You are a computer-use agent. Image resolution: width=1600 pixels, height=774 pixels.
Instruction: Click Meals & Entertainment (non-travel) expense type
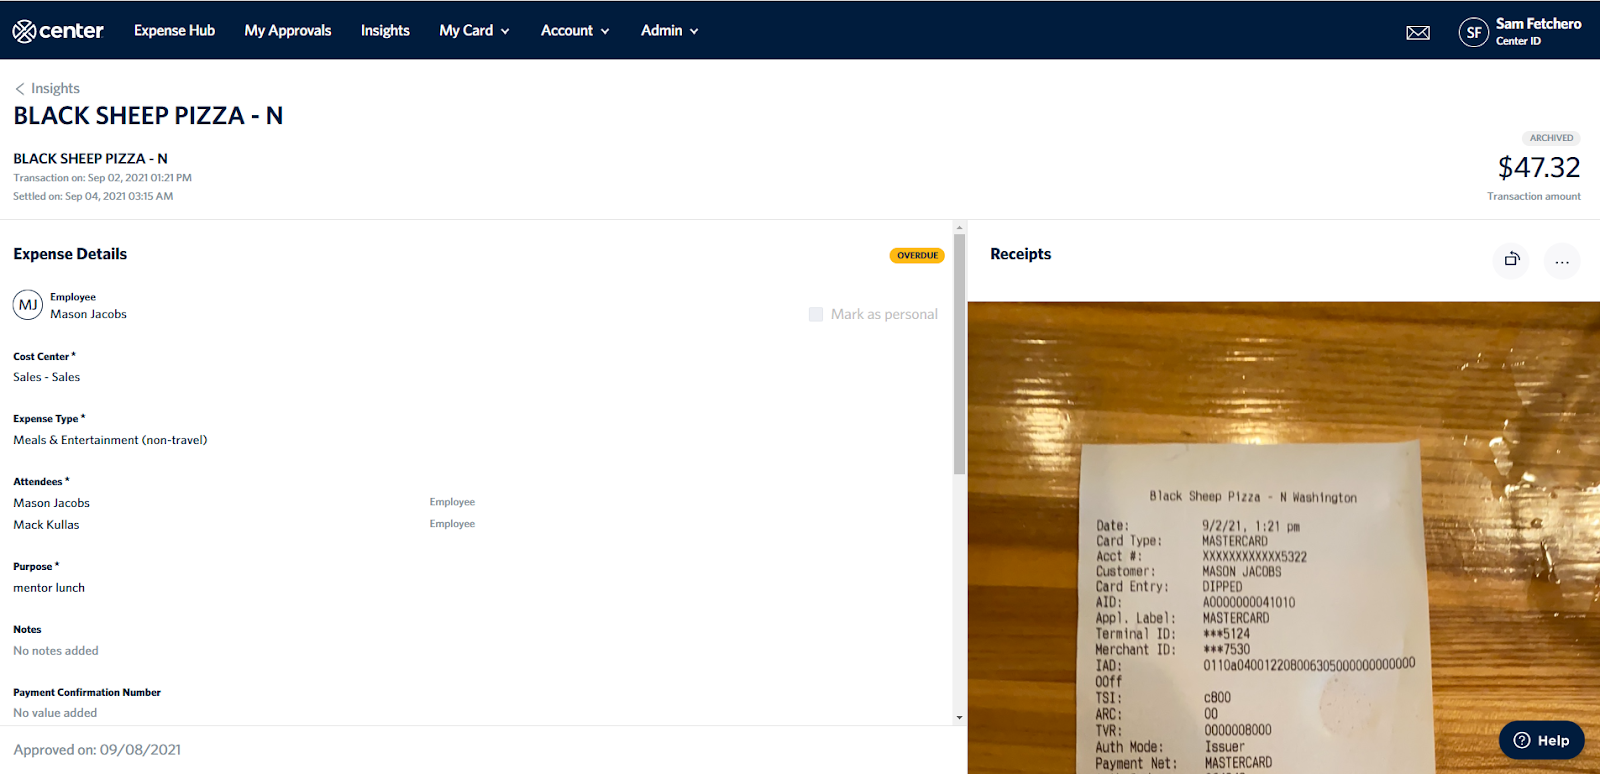110,440
